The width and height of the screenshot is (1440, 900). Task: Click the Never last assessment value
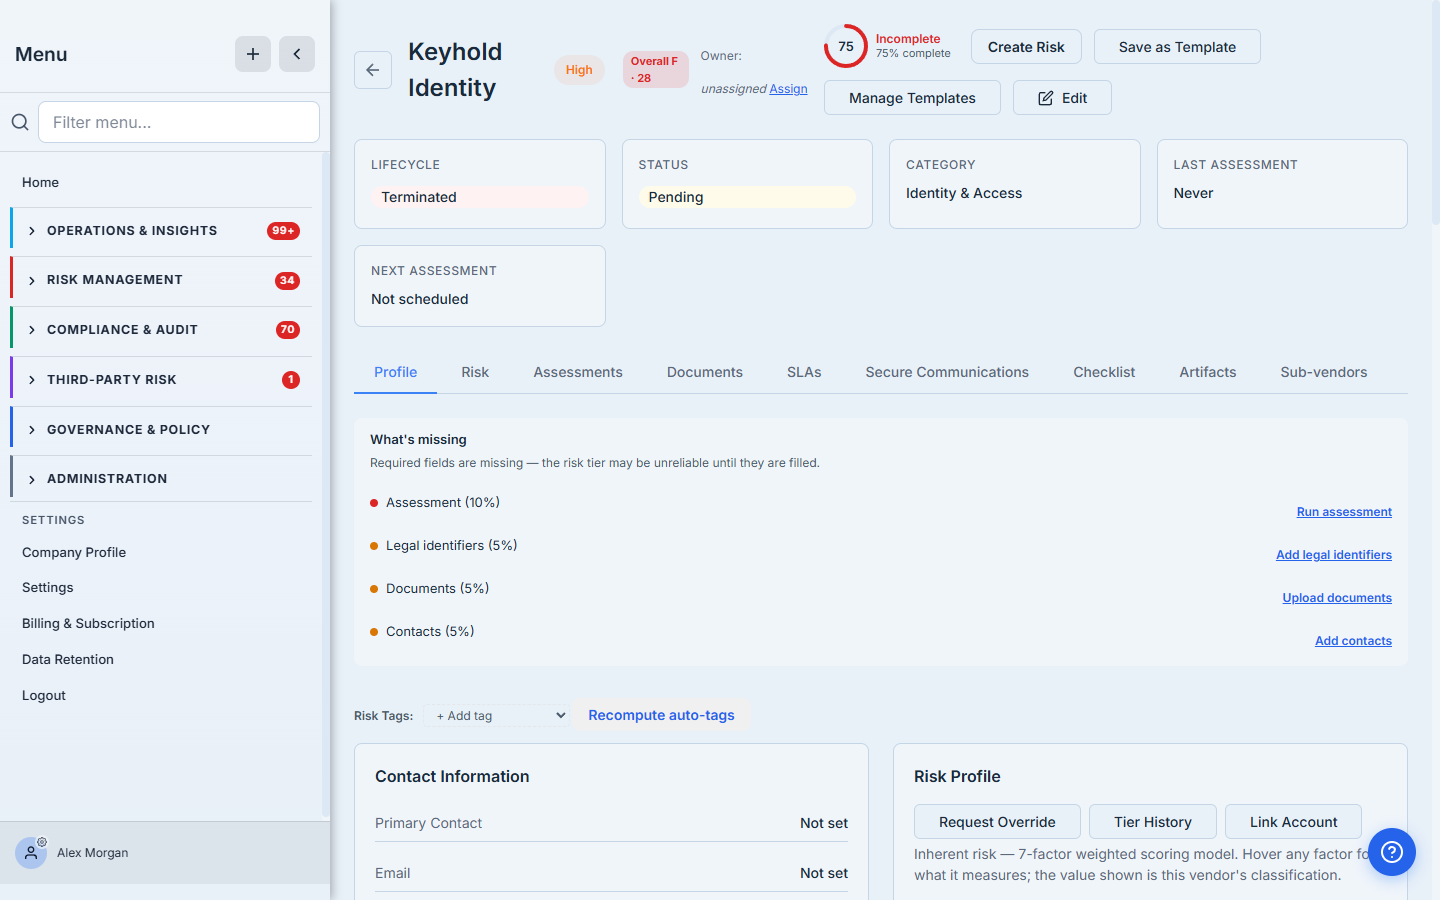point(1193,193)
